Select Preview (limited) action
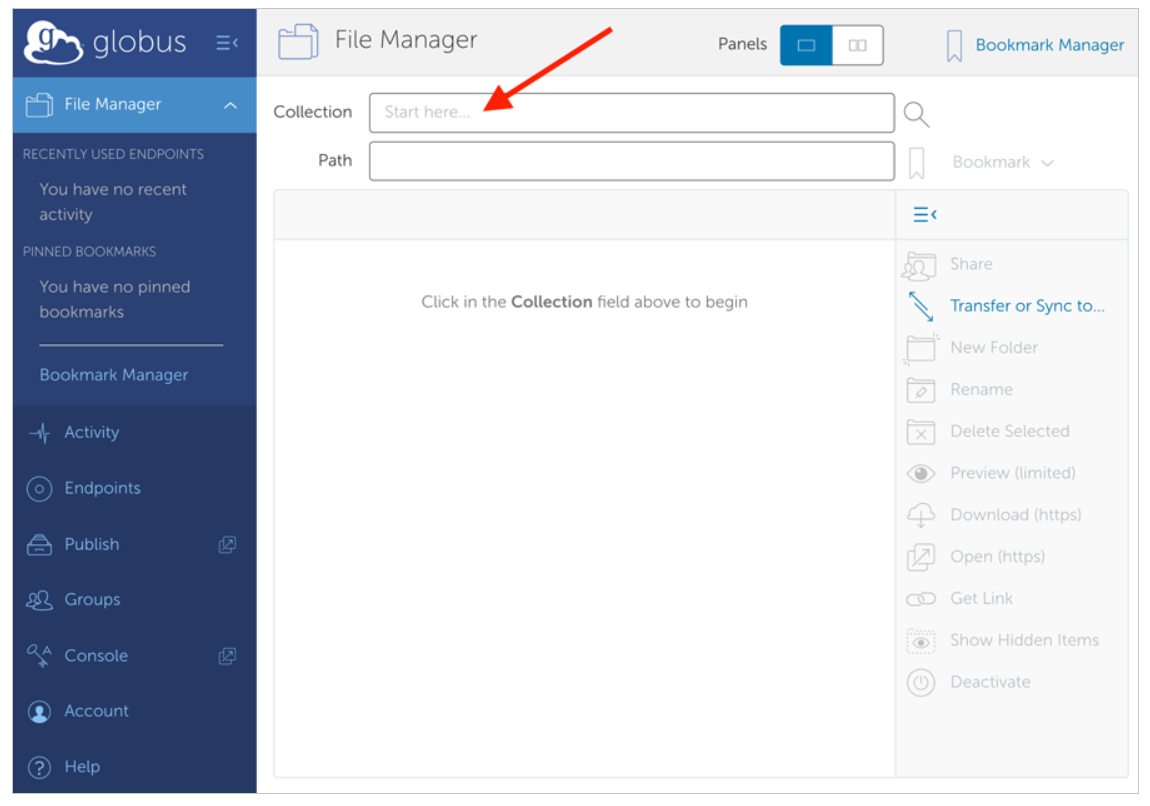This screenshot has height=806, width=1150. point(1013,473)
